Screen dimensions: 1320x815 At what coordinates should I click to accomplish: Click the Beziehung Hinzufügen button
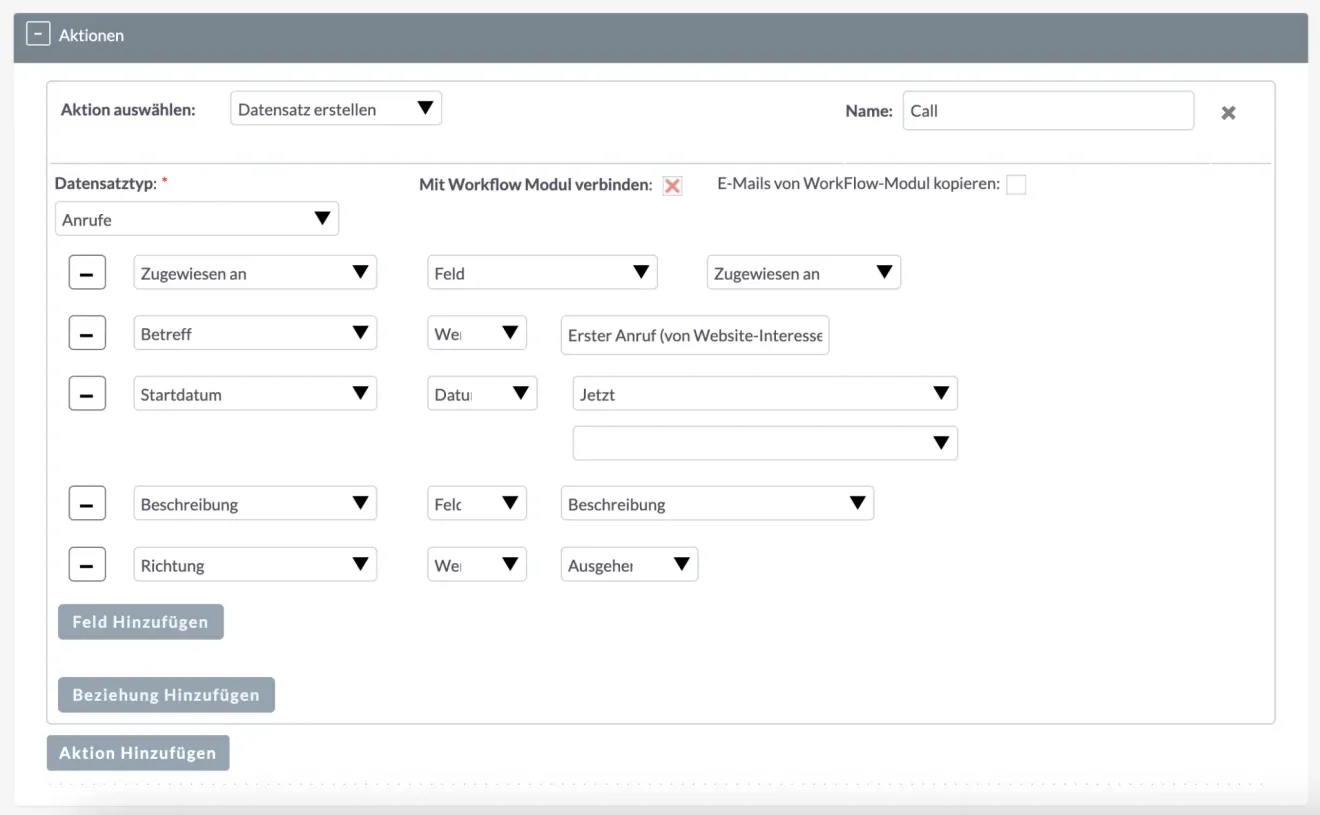click(166, 695)
